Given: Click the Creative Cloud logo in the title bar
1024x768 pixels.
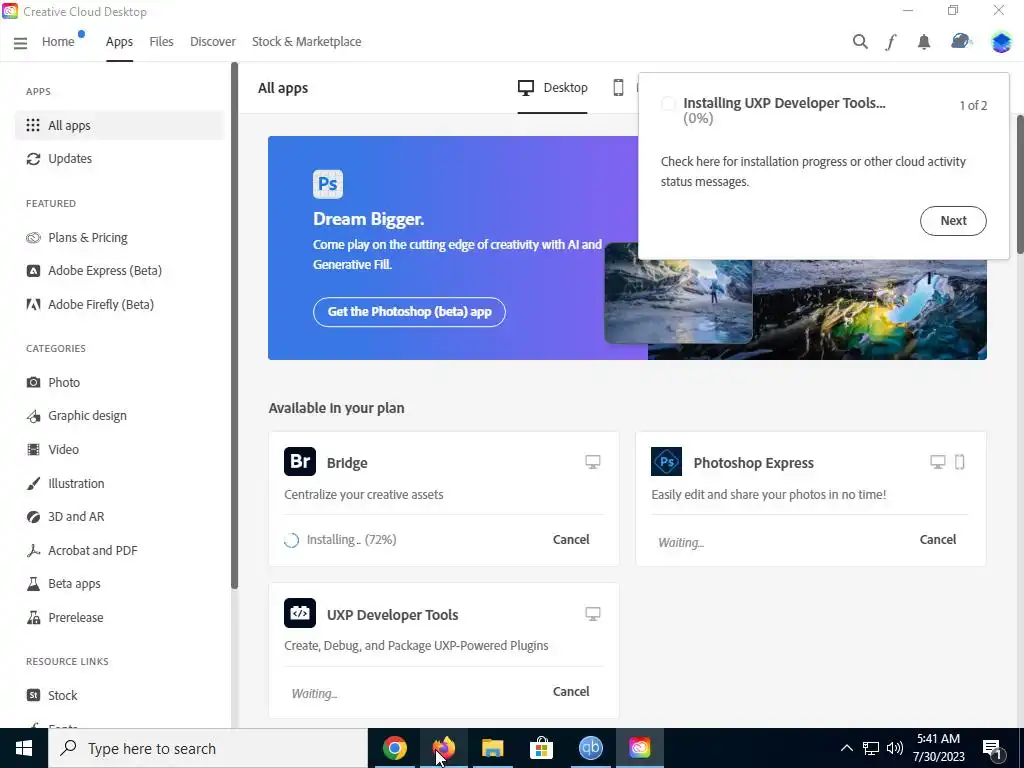Looking at the screenshot, I should (10, 11).
